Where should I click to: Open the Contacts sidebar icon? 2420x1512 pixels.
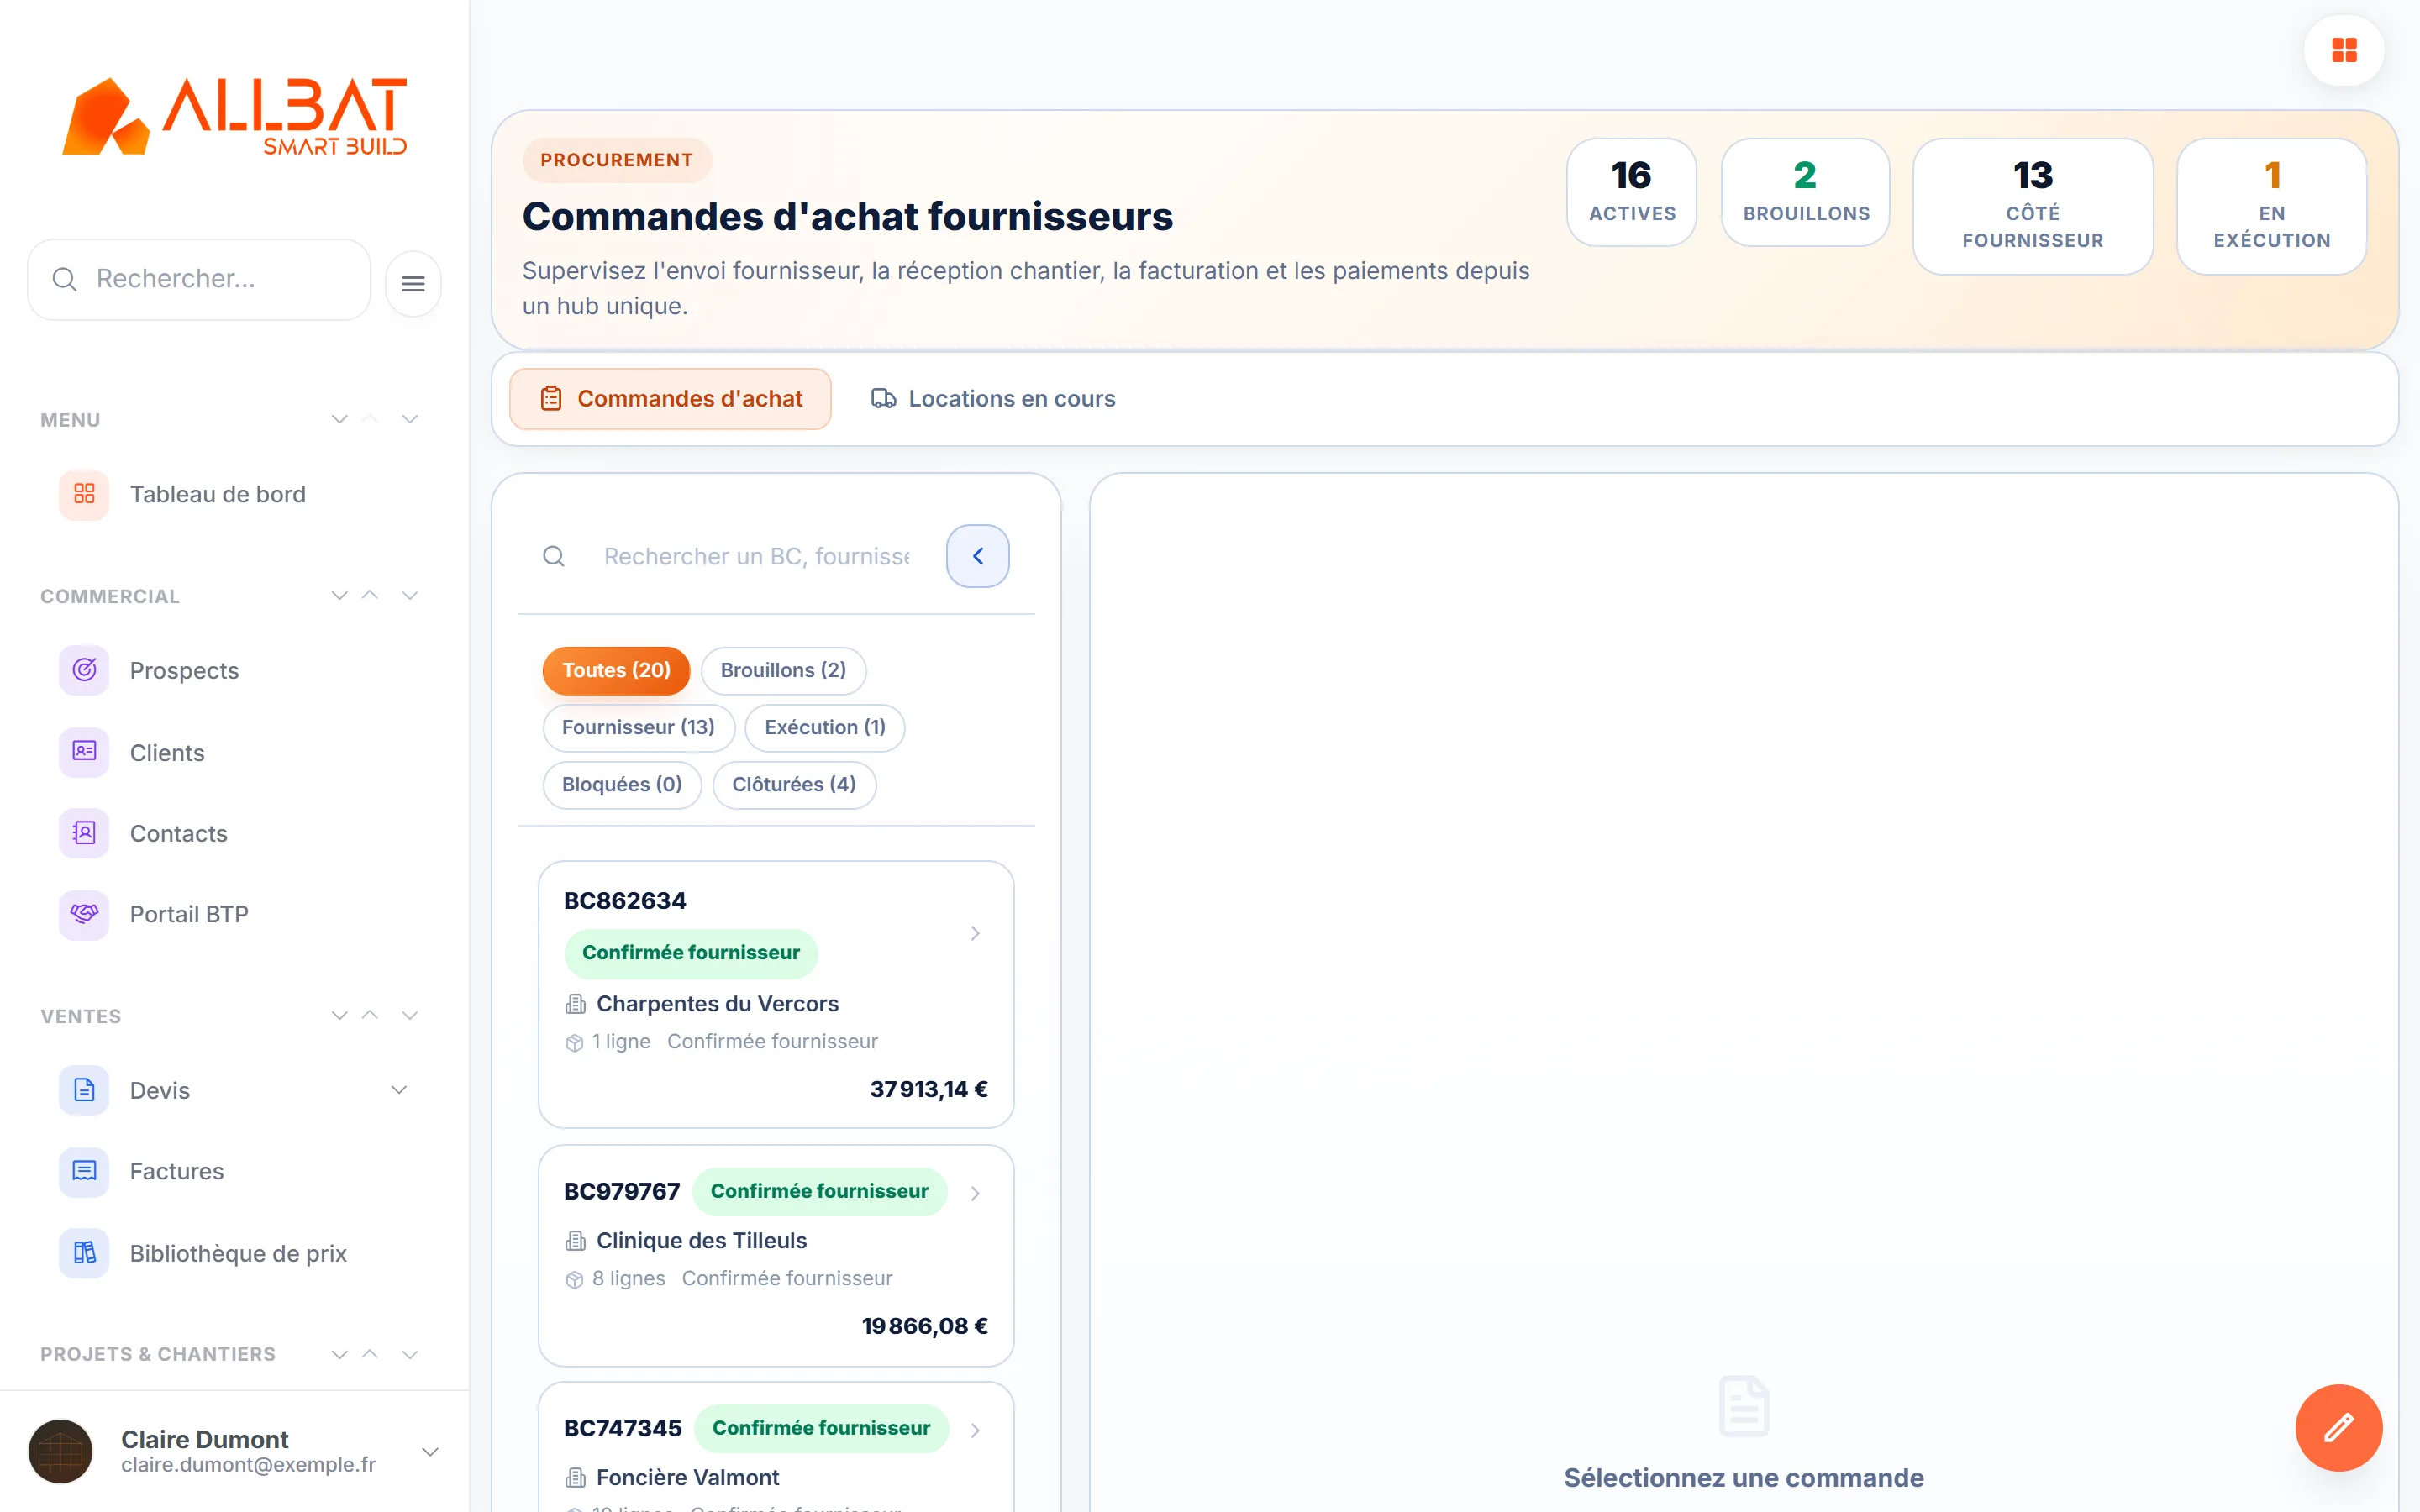pos(84,833)
